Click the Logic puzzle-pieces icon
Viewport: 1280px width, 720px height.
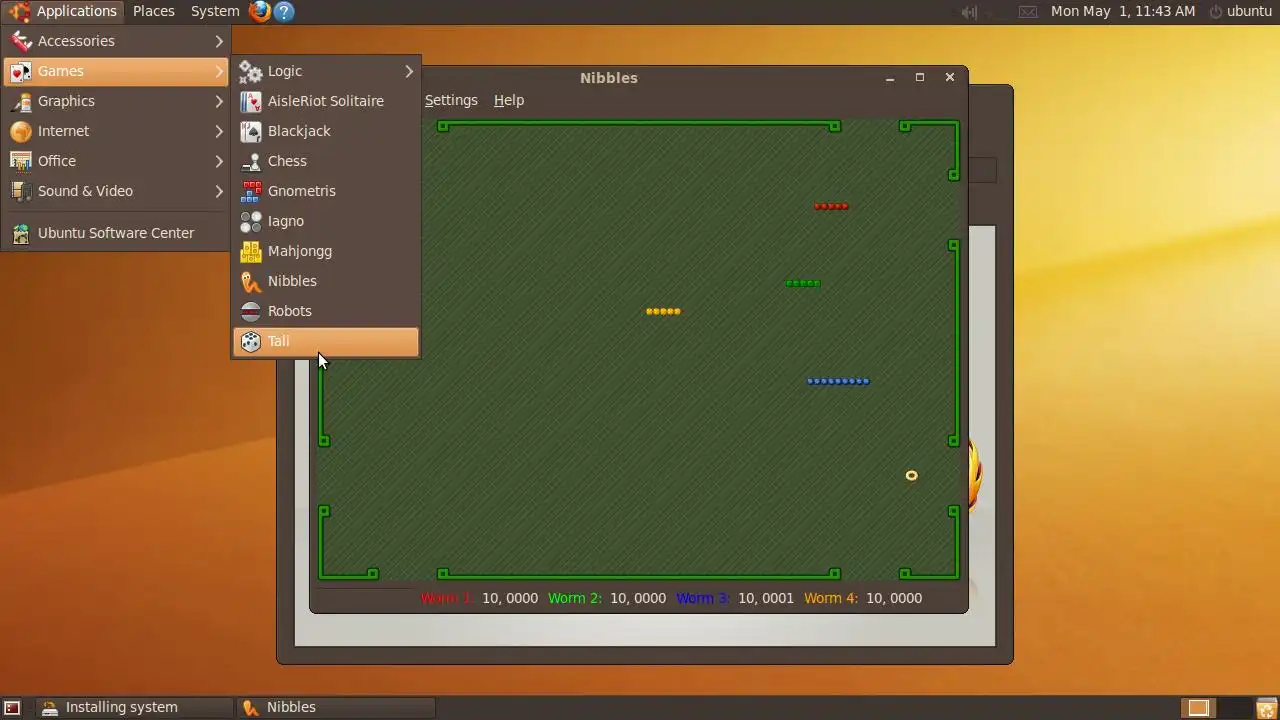251,71
